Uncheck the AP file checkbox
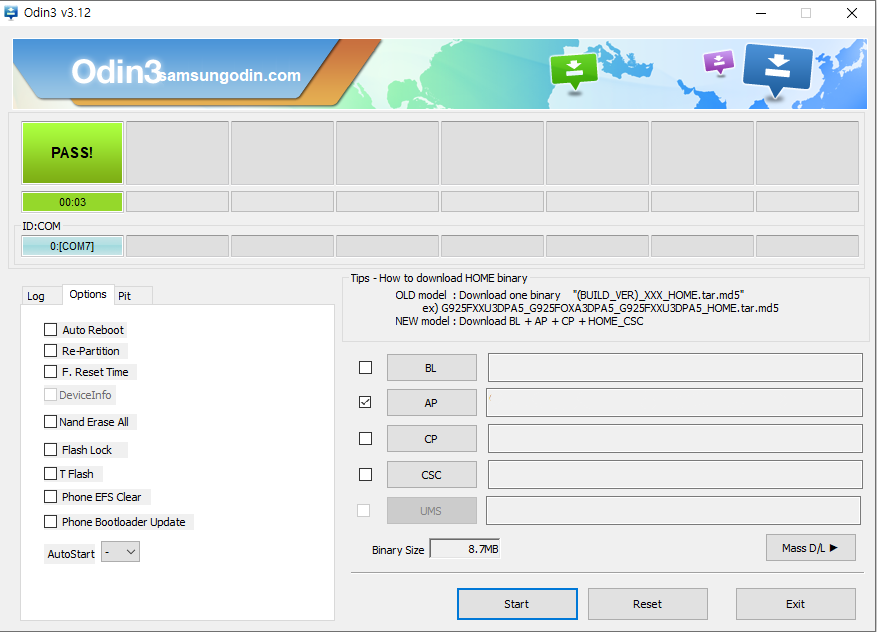This screenshot has height=632, width=877. 365,402
